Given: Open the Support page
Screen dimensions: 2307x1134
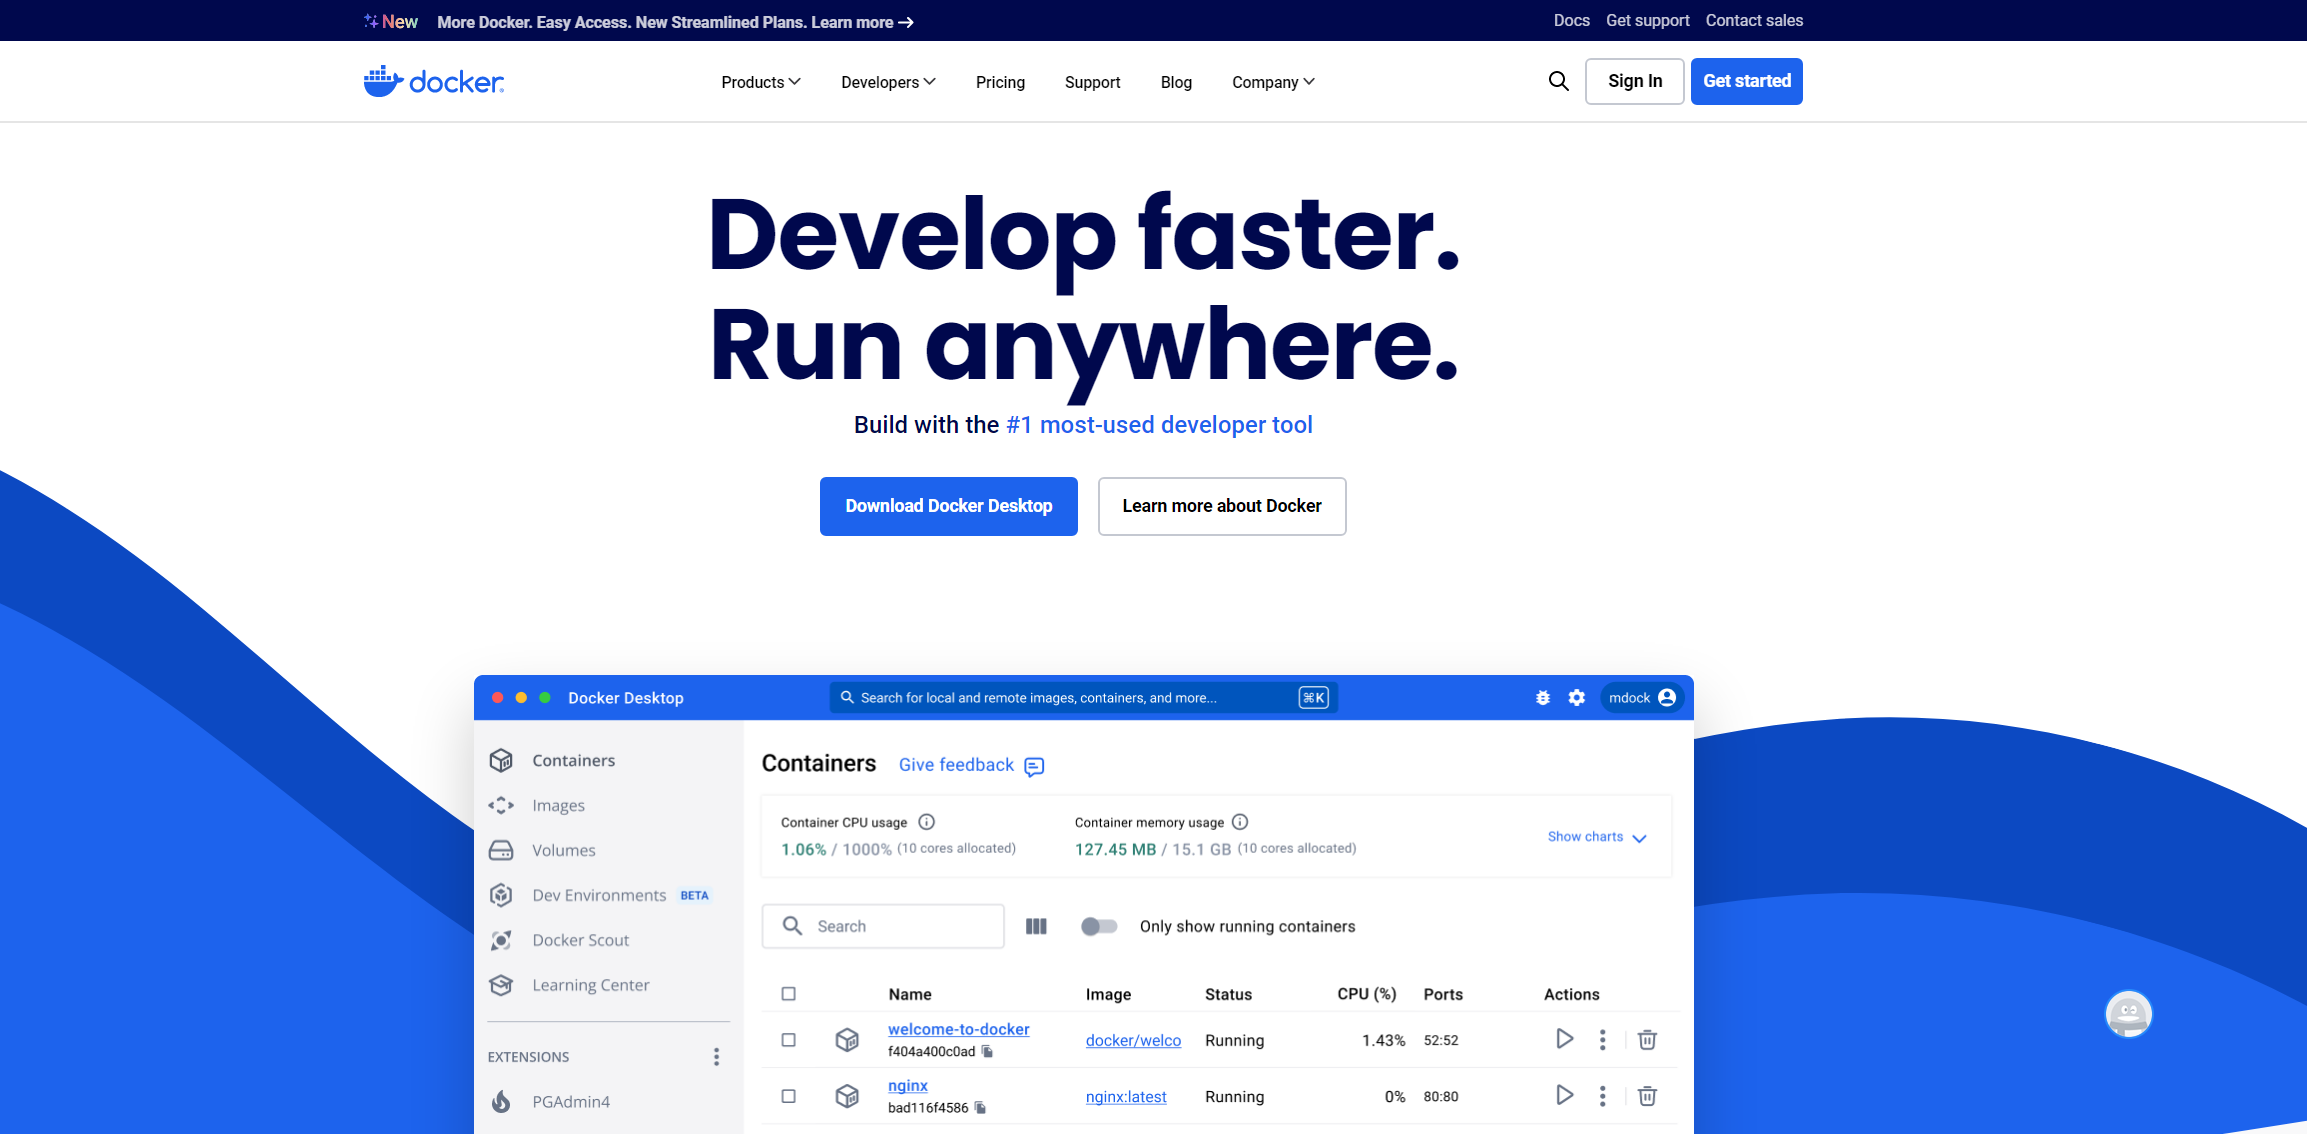Looking at the screenshot, I should point(1092,82).
